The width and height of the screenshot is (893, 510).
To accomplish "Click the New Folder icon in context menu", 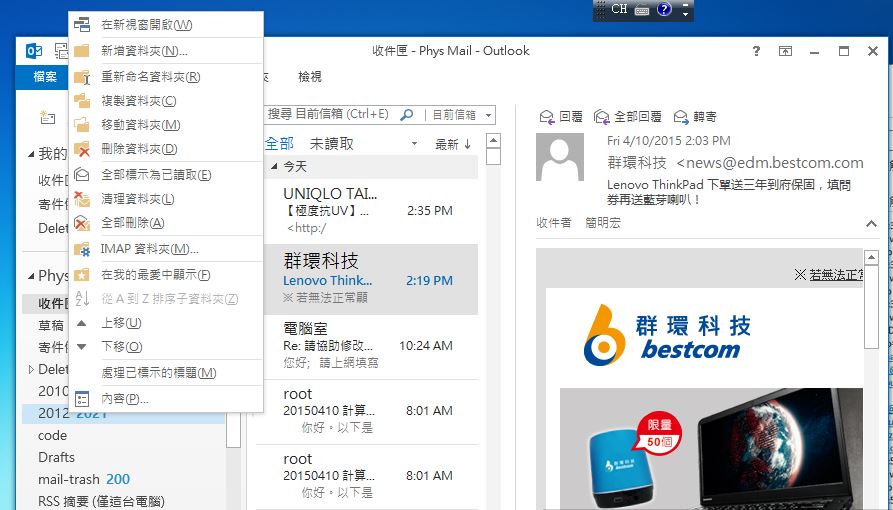I will (82, 51).
